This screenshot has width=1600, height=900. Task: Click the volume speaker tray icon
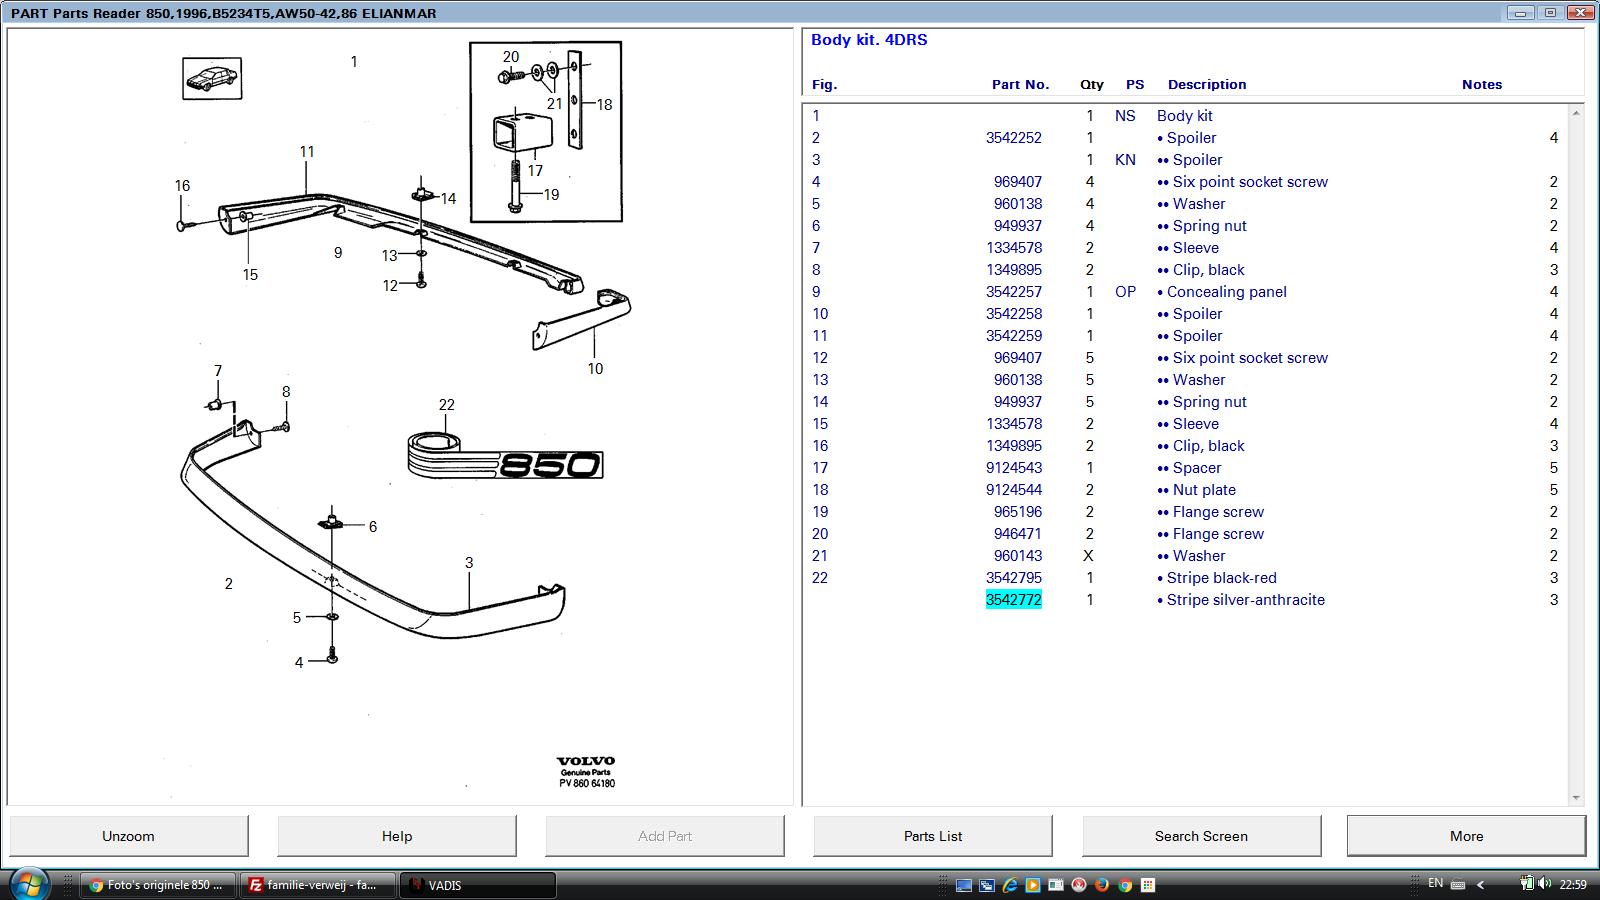[x=1543, y=884]
